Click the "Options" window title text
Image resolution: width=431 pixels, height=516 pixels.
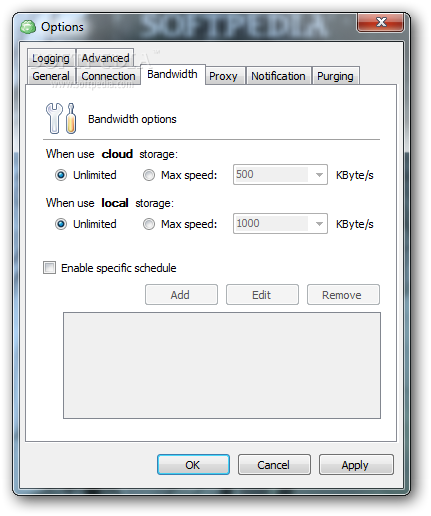(62, 27)
